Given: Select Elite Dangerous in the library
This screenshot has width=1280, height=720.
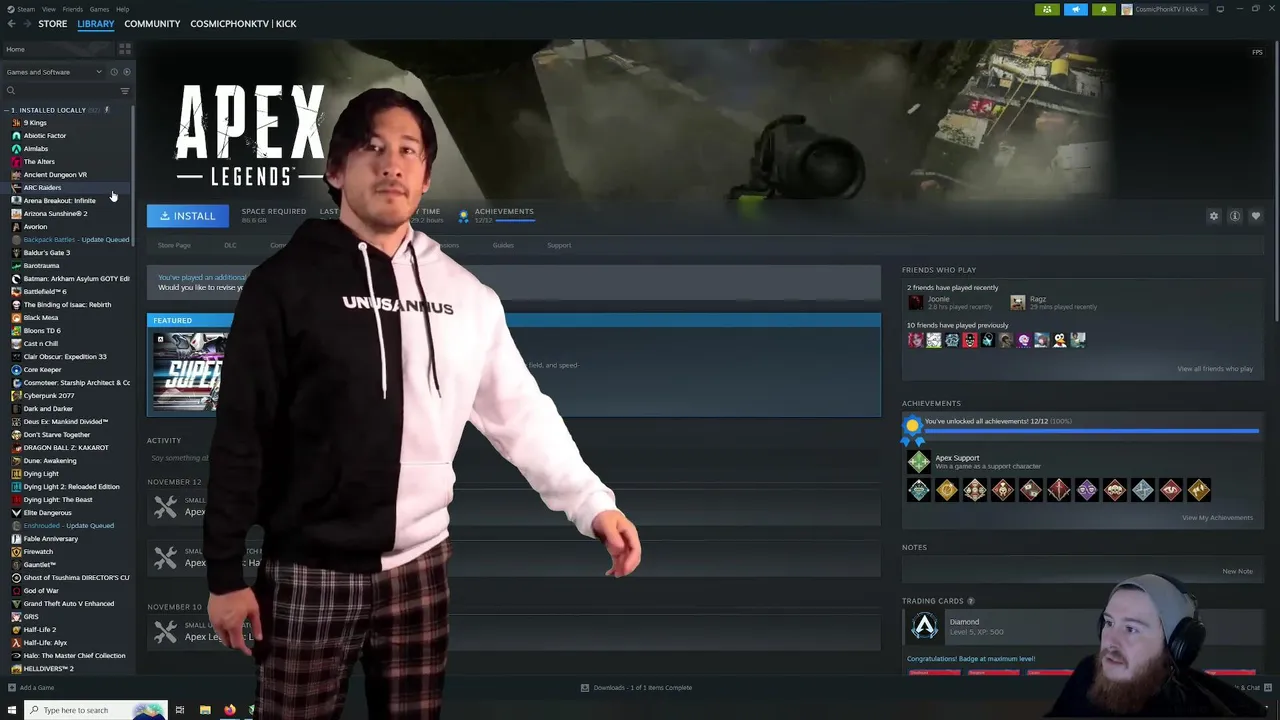Looking at the screenshot, I should click(x=47, y=513).
